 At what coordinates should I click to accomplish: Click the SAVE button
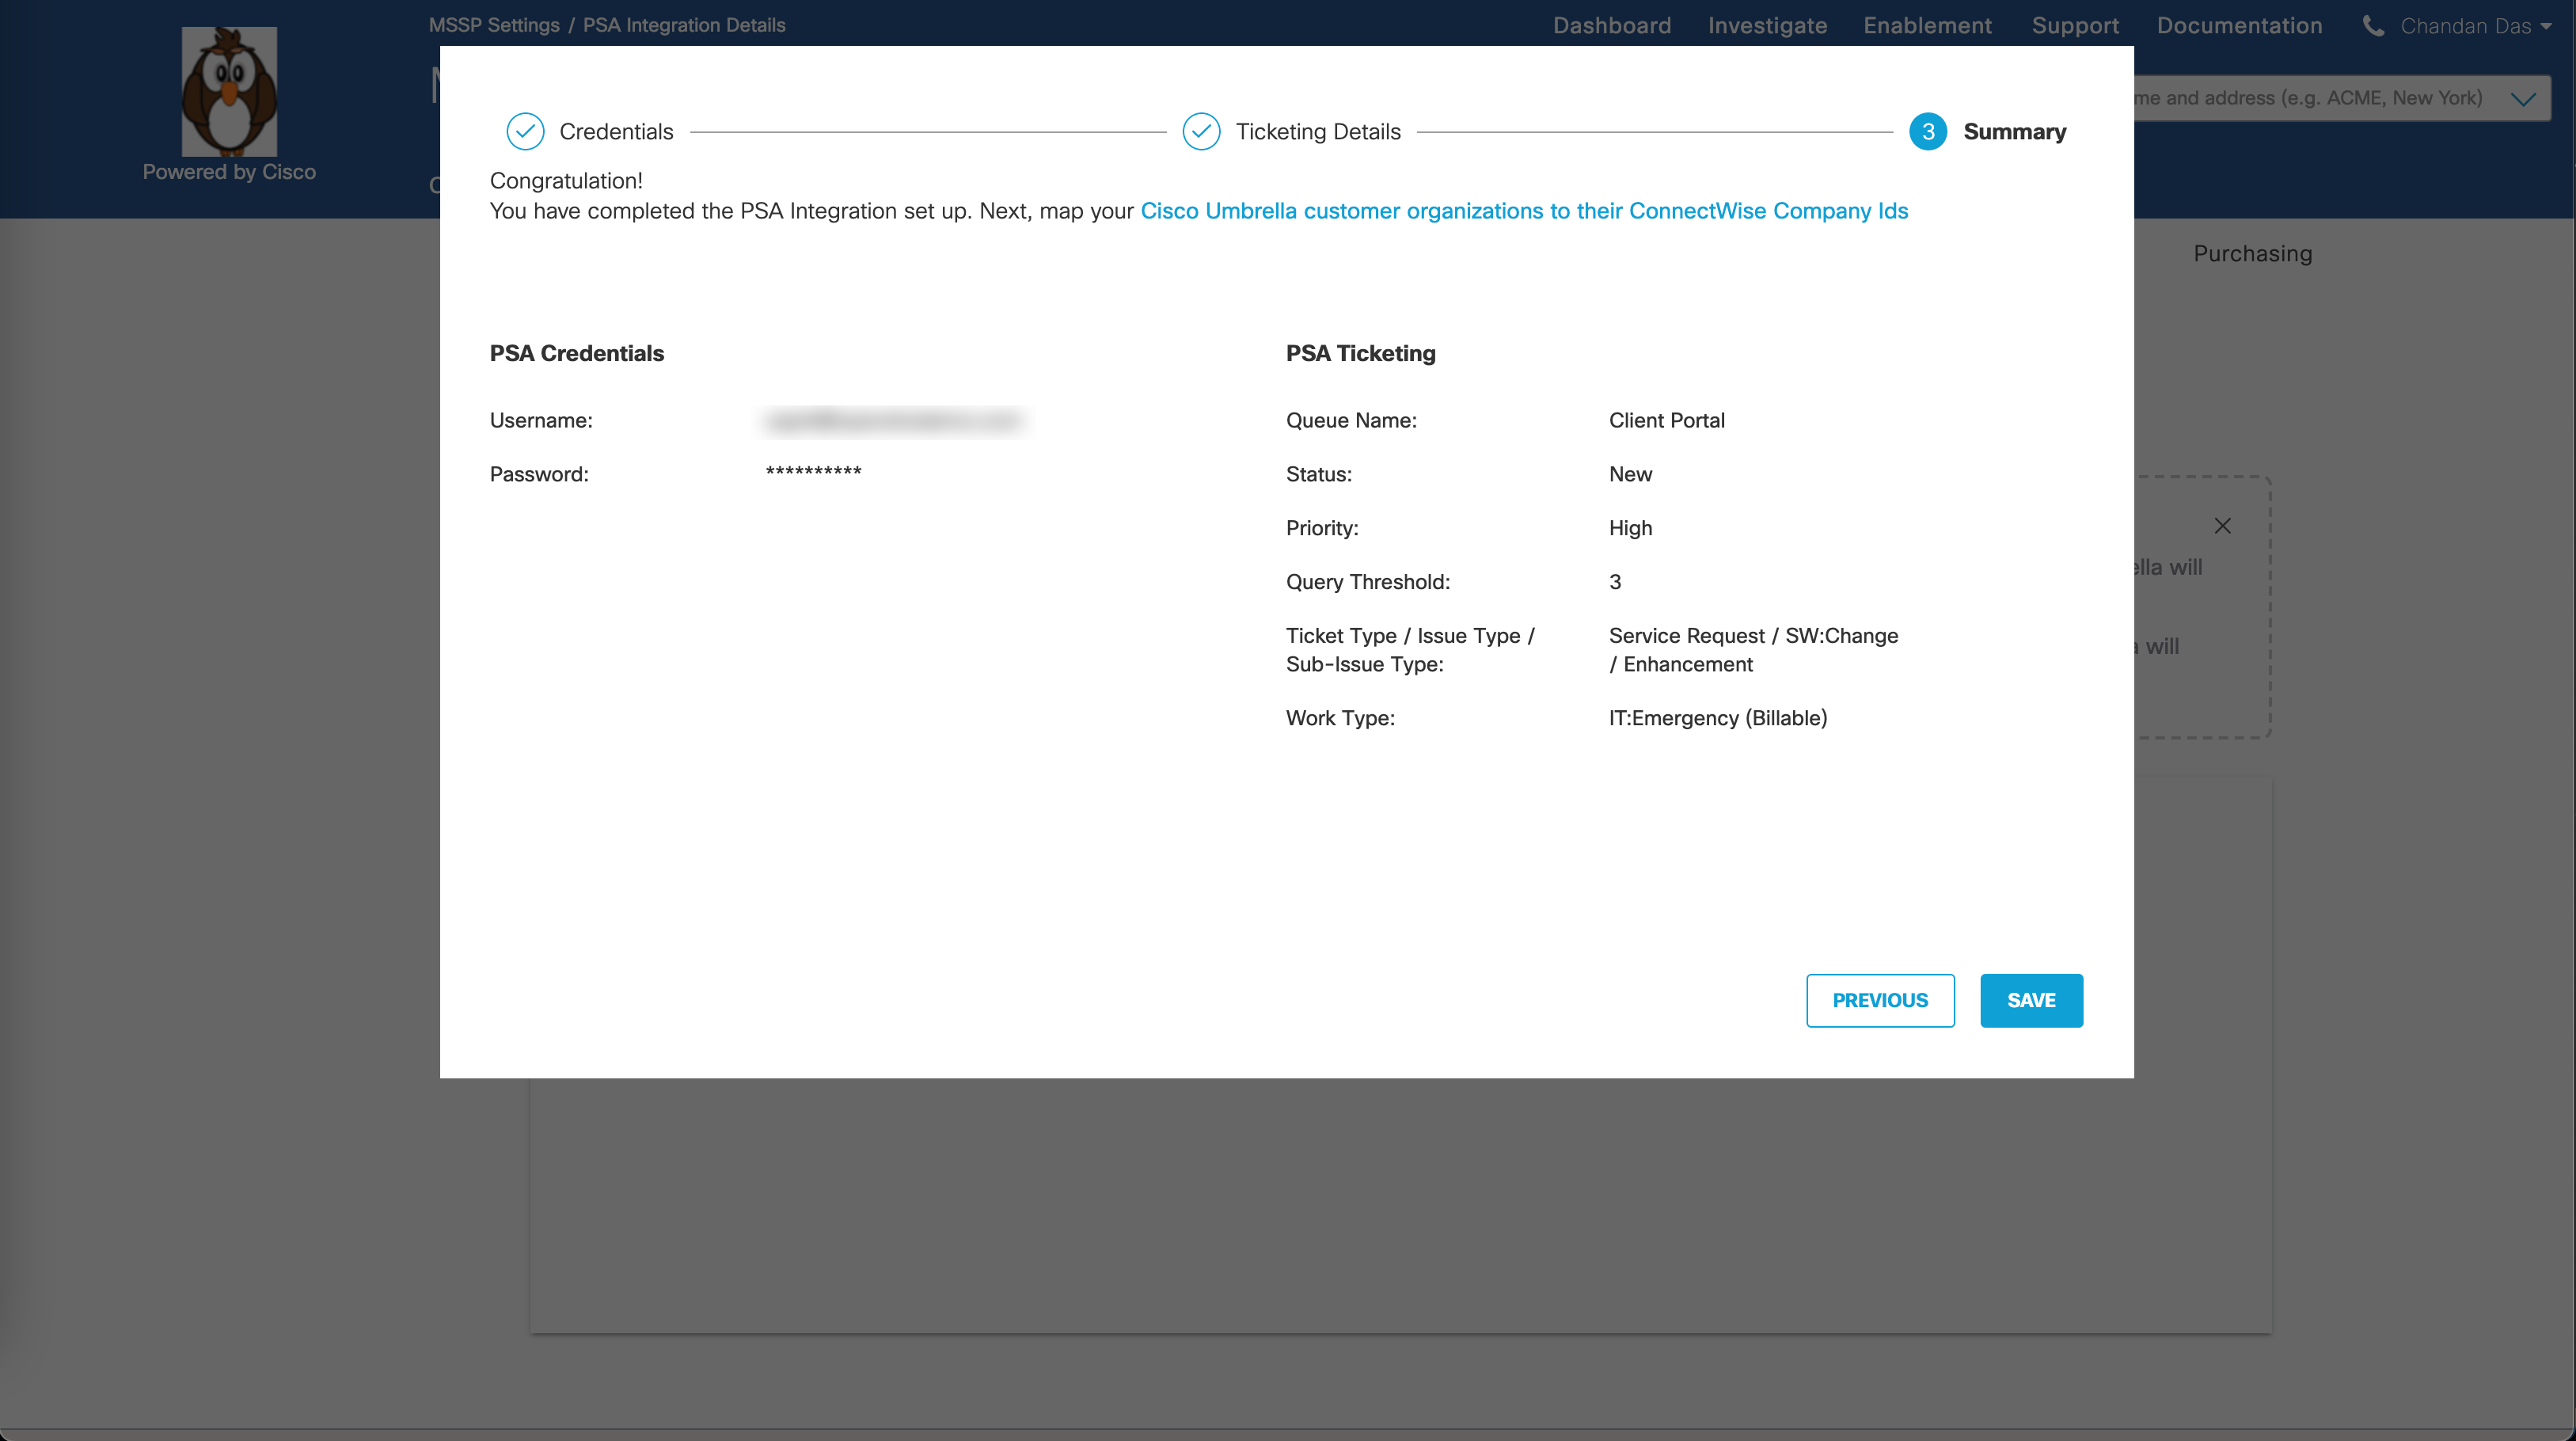click(x=2031, y=1000)
